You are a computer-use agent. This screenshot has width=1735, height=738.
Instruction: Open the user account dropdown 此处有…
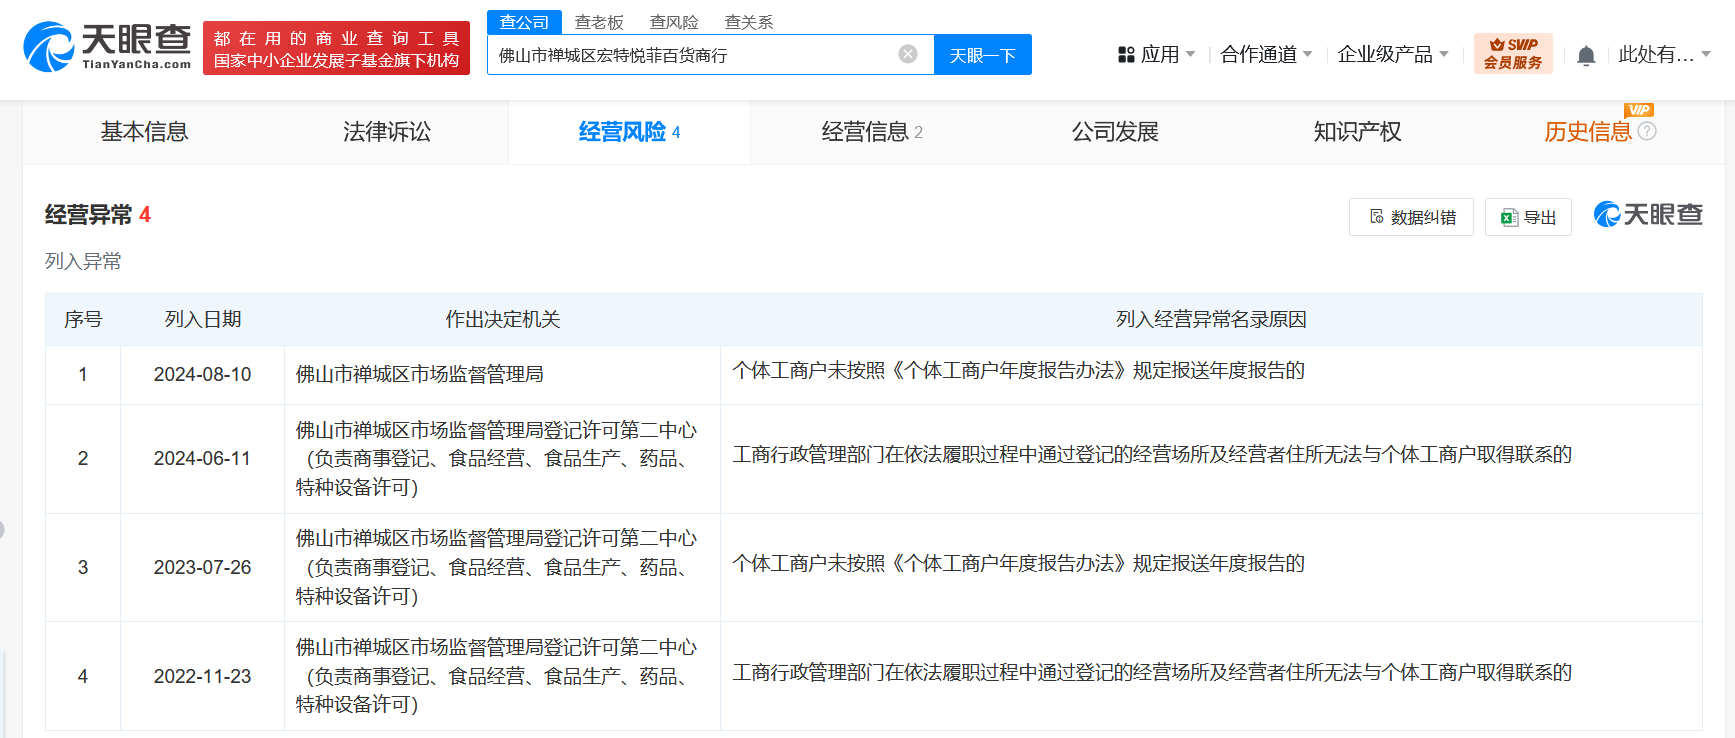[x=1665, y=54]
